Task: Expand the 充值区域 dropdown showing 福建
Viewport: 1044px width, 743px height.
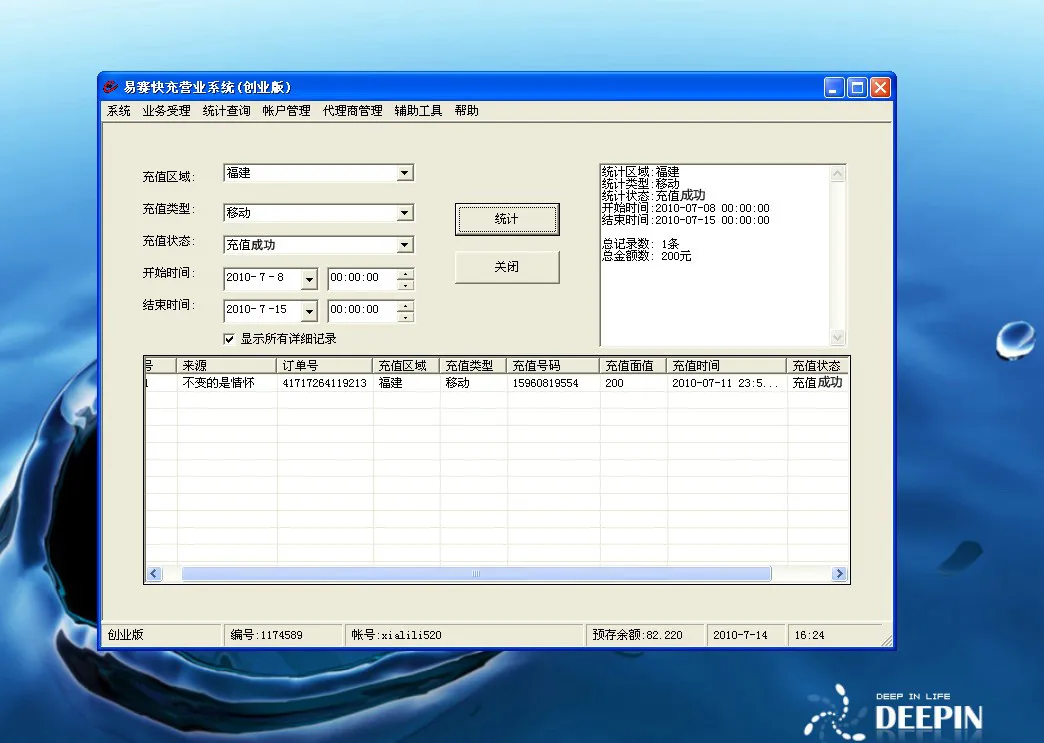Action: click(404, 173)
